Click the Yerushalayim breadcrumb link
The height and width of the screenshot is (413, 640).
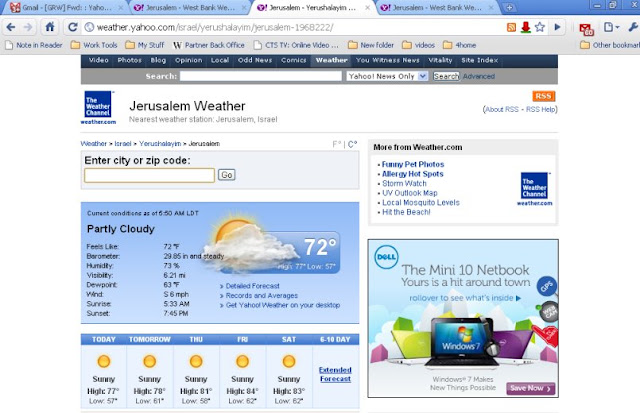coord(160,144)
